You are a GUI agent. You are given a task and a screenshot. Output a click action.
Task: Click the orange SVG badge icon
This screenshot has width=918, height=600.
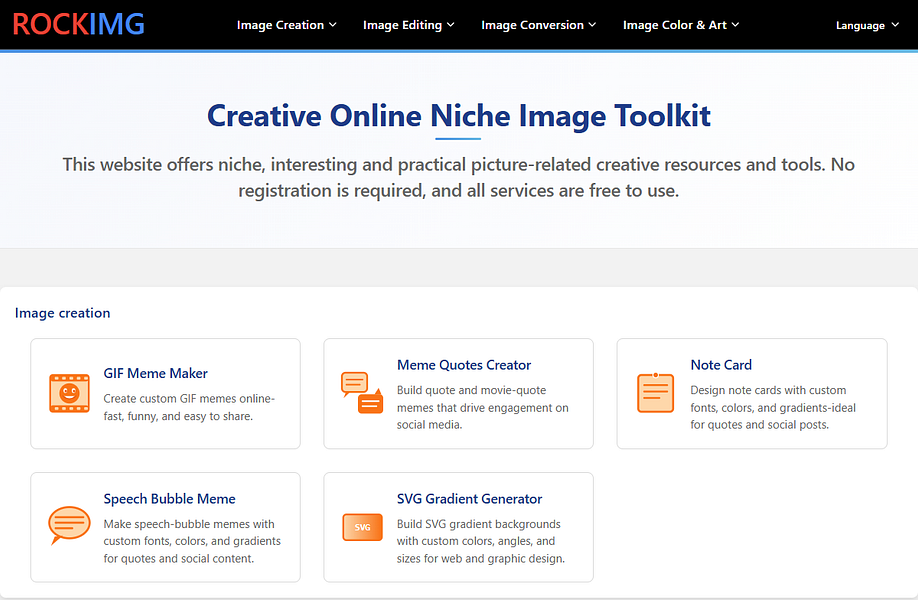click(x=362, y=527)
